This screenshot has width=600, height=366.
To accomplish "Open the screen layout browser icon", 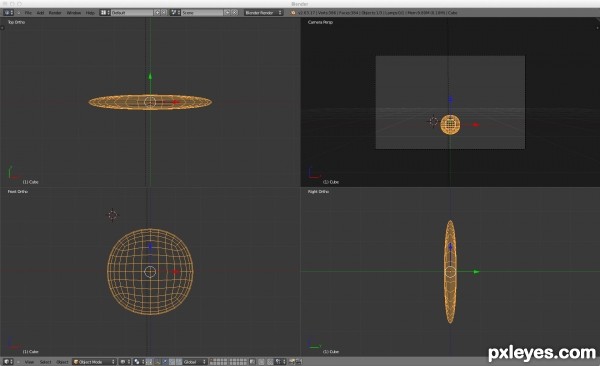I will [105, 13].
